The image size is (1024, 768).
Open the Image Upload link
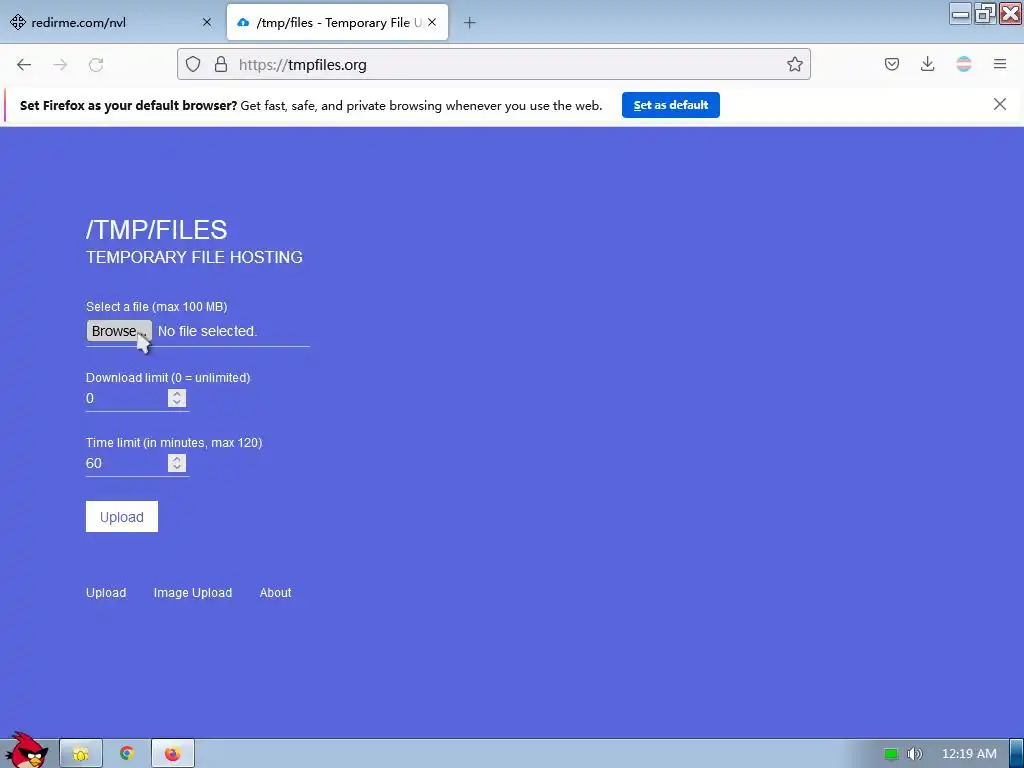[193, 593]
